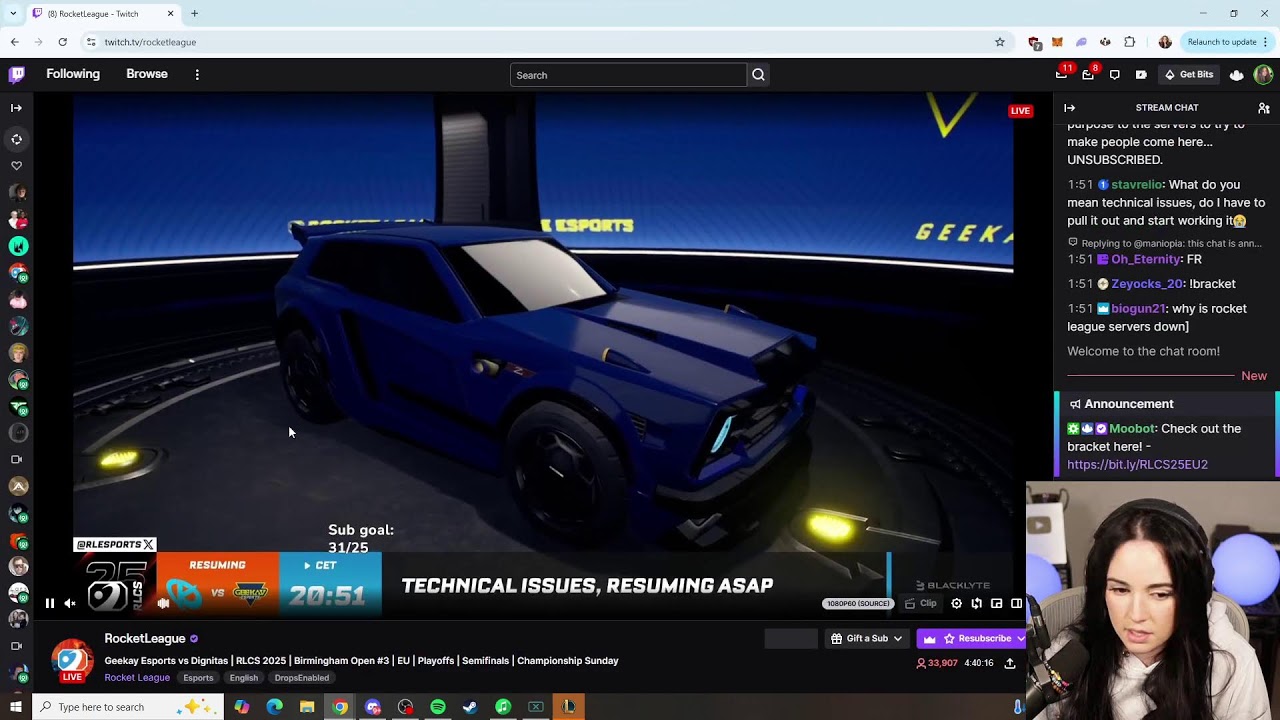
Task: Open the Windows Start menu
Action: pyautogui.click(x=15, y=707)
